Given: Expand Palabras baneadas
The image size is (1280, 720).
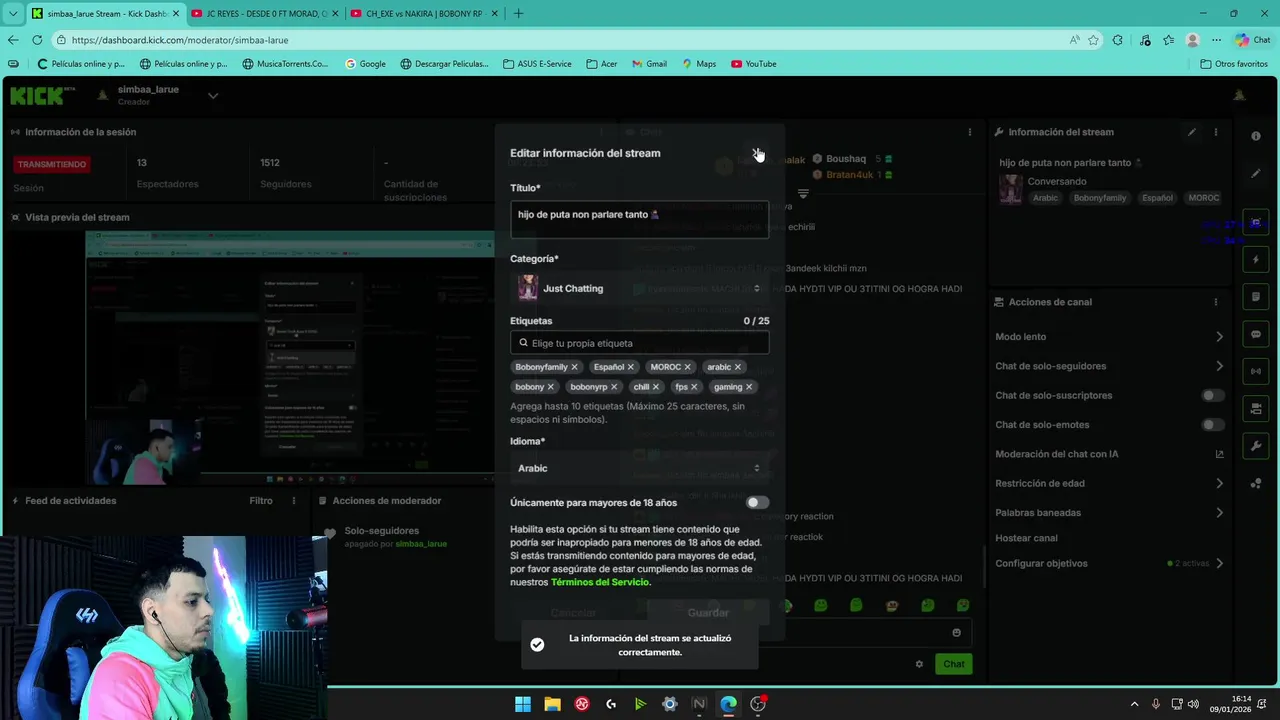Looking at the screenshot, I should pyautogui.click(x=1219, y=513).
